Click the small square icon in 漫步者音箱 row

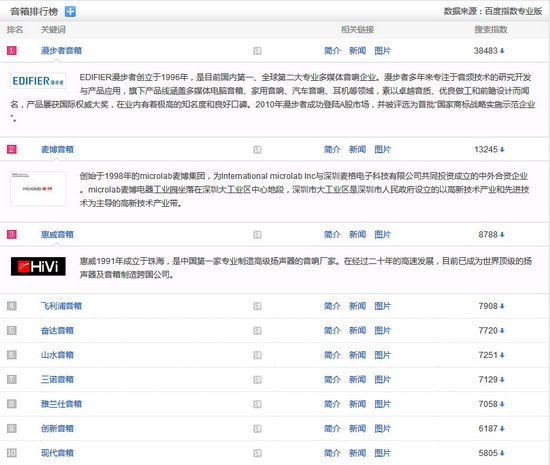[x=257, y=51]
